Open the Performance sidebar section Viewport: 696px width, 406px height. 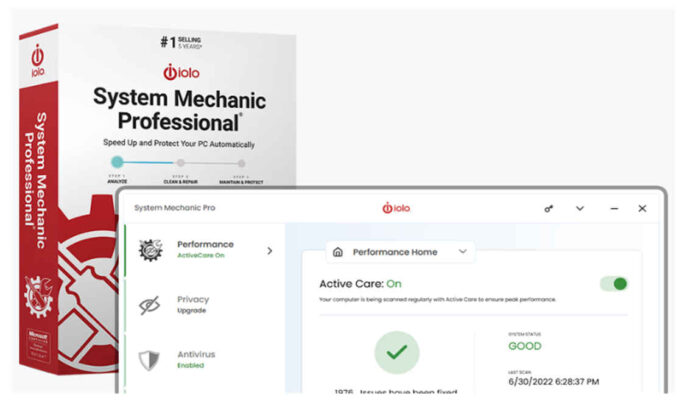205,250
